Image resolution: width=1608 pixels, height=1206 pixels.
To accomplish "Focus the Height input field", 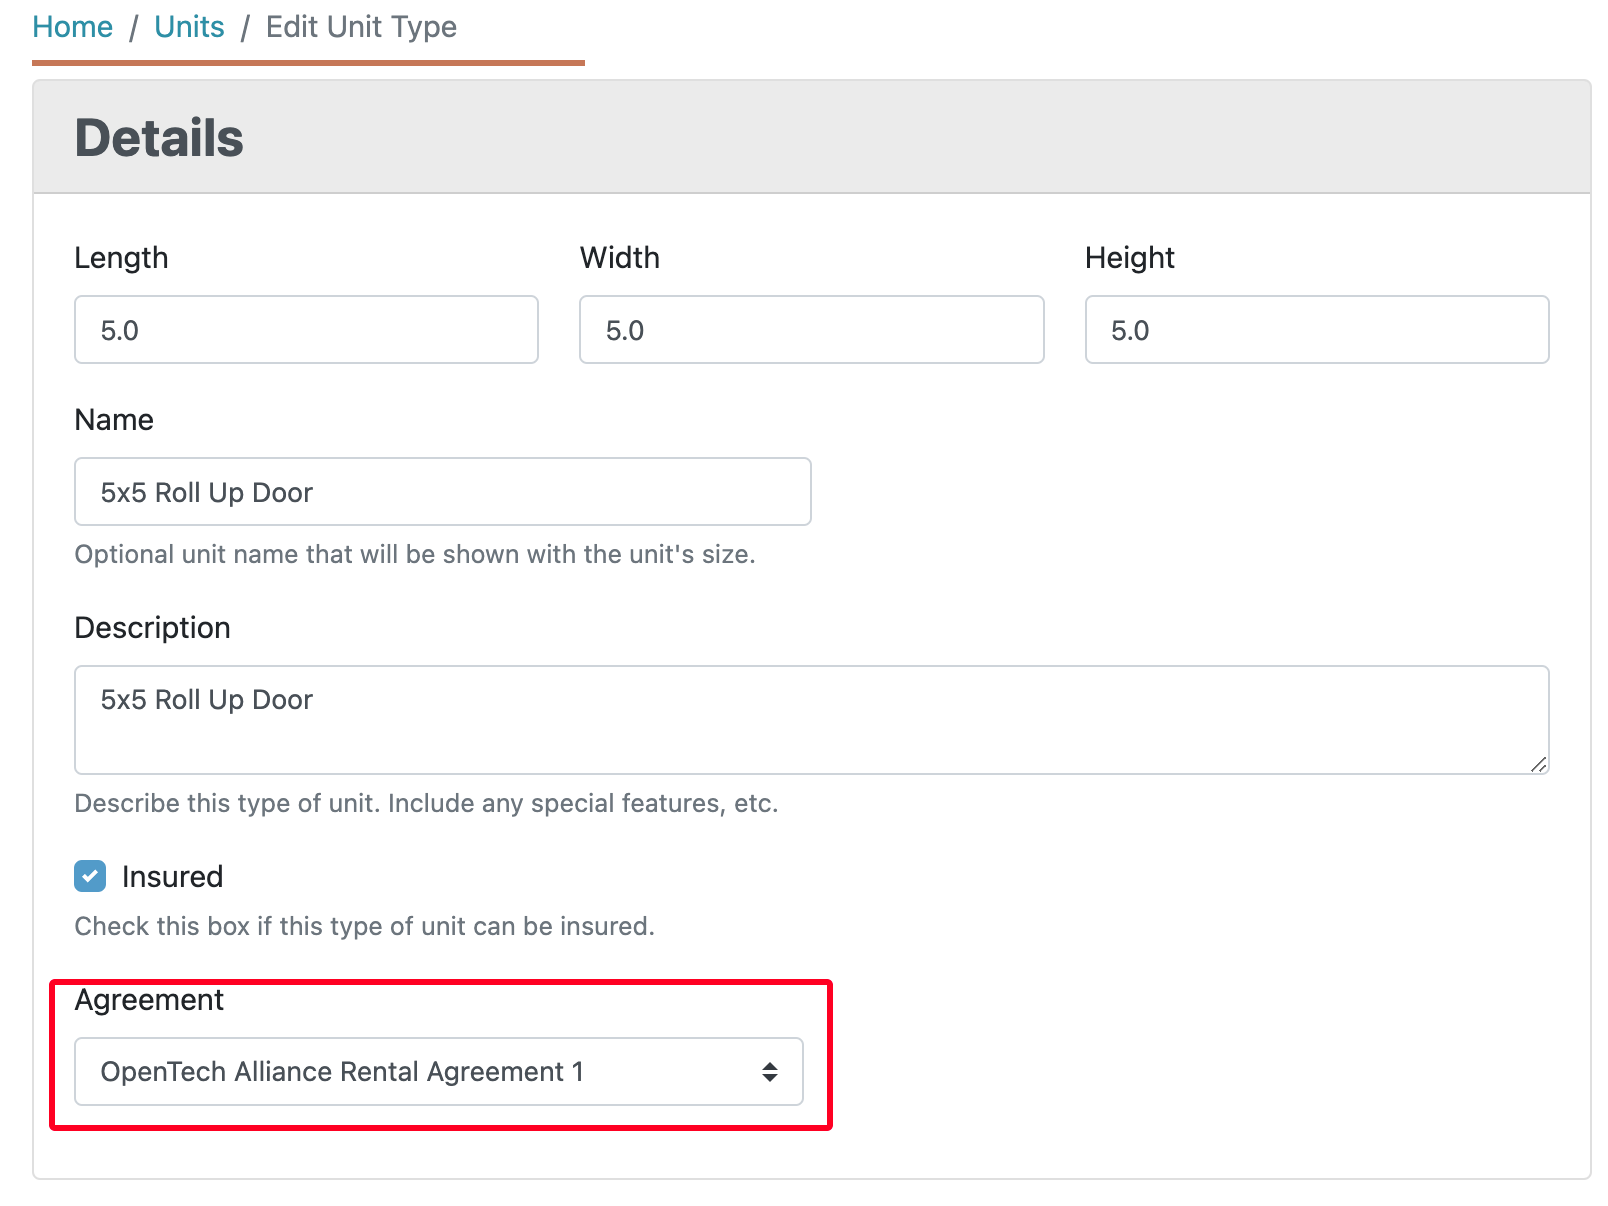I will tap(1317, 329).
